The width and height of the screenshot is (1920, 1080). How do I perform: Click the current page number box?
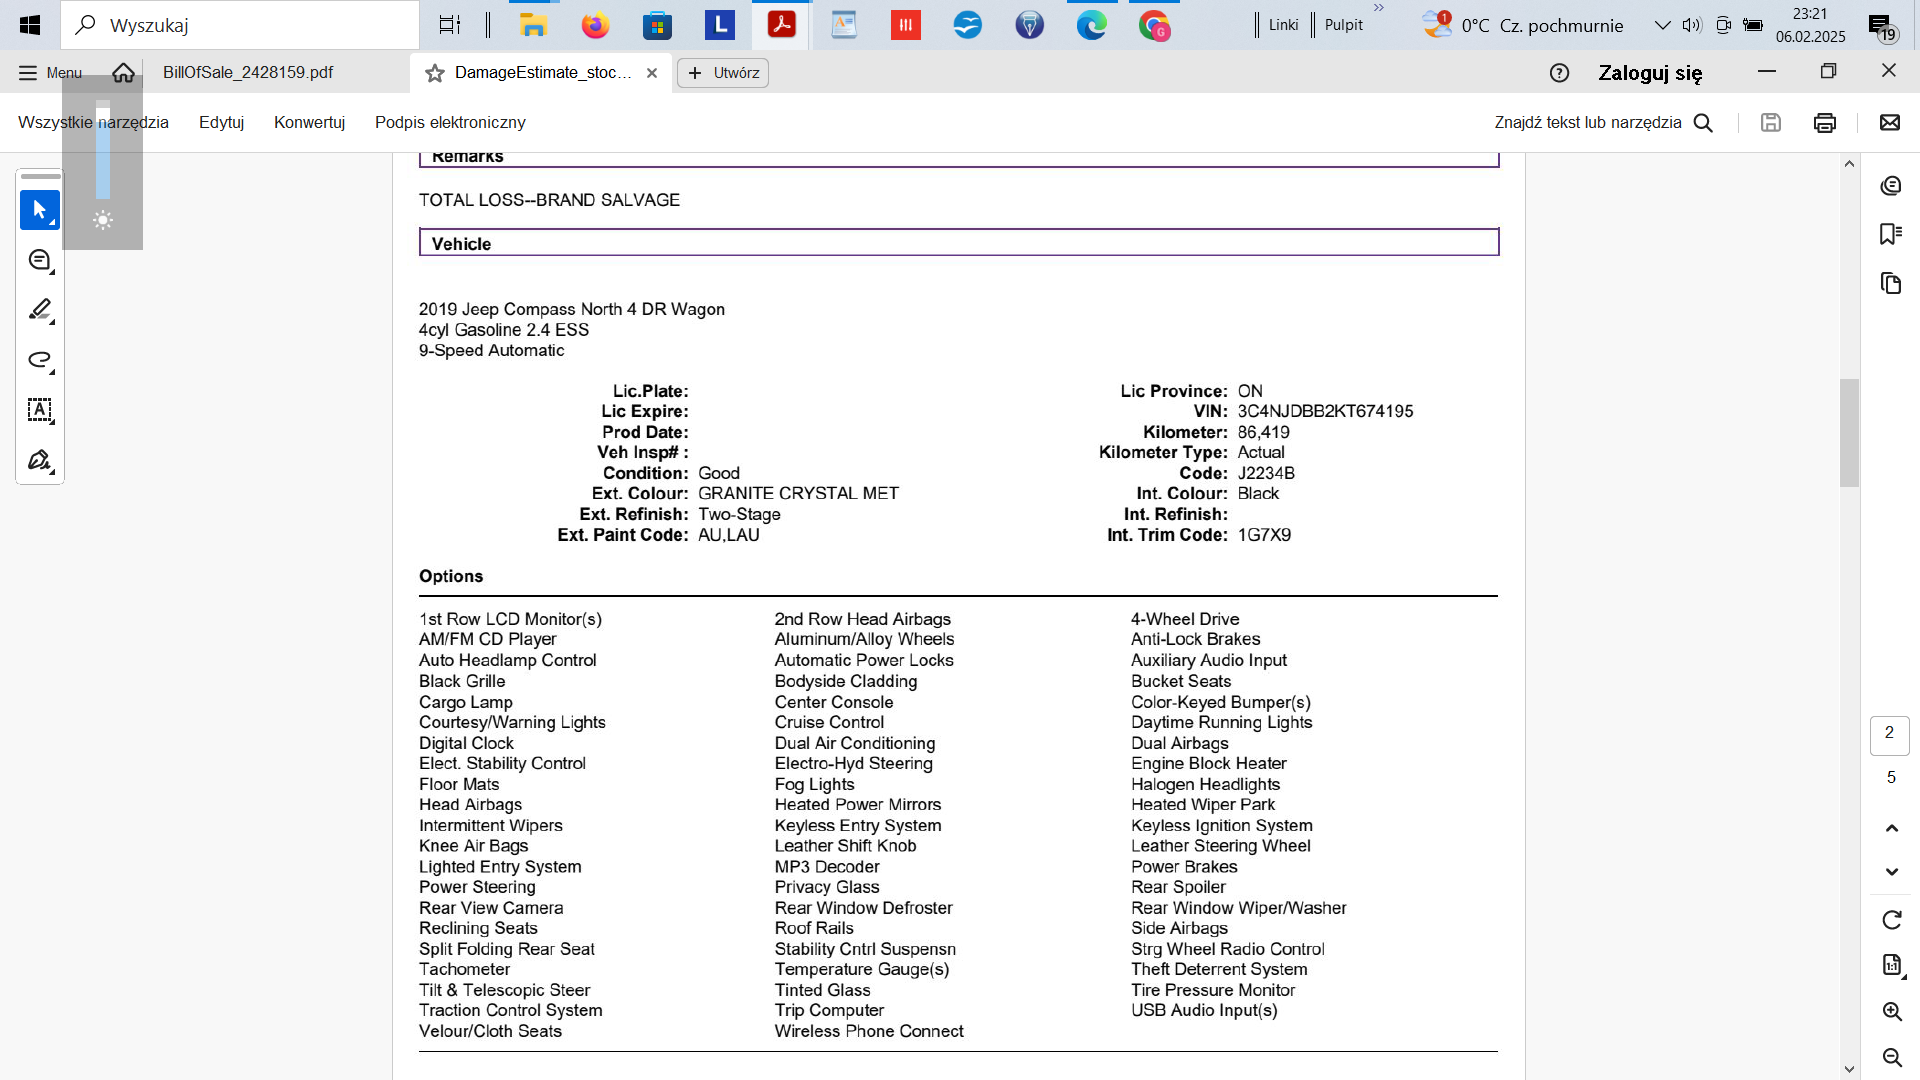[1889, 735]
